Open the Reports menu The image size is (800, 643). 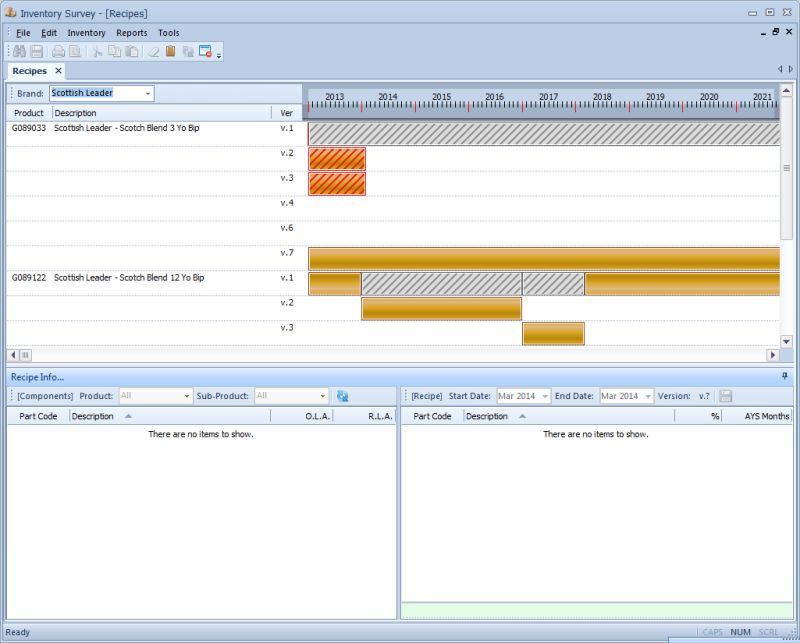coord(132,32)
